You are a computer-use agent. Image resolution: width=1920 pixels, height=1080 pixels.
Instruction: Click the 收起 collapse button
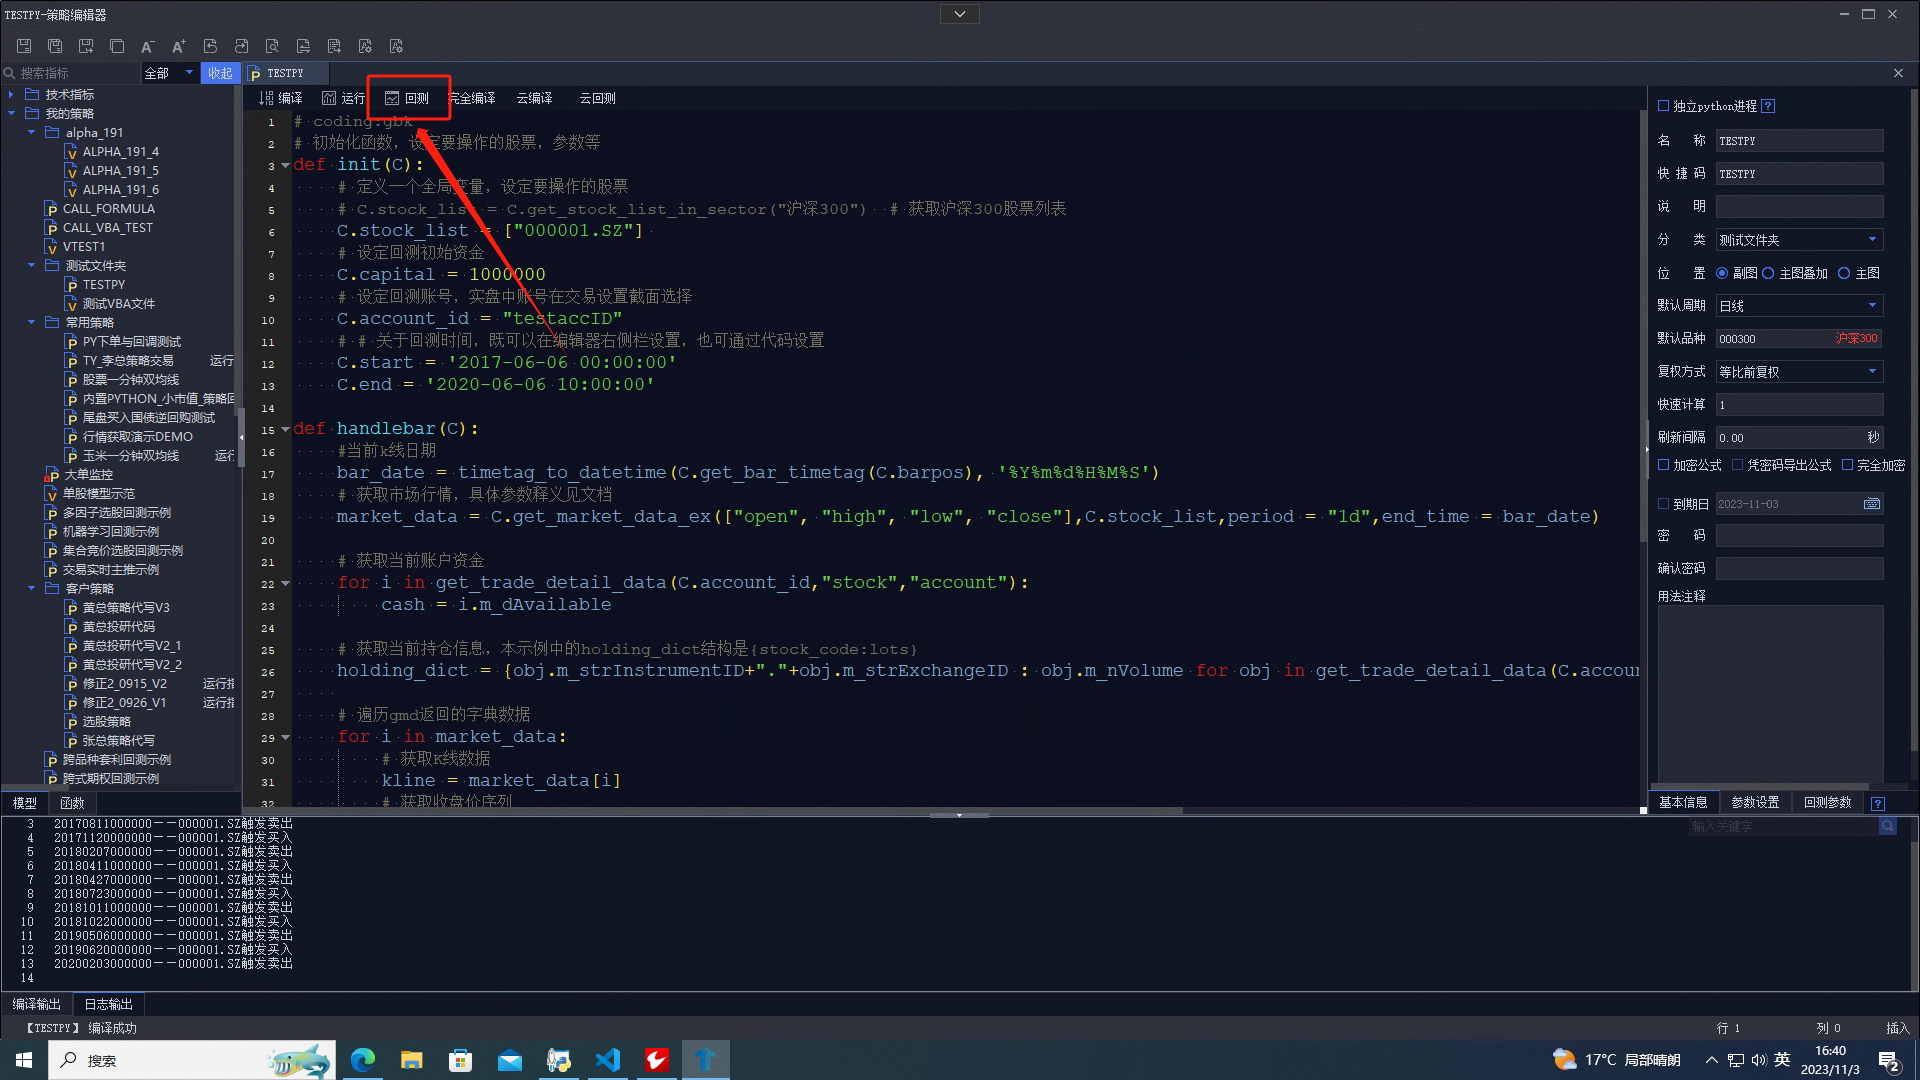(220, 73)
